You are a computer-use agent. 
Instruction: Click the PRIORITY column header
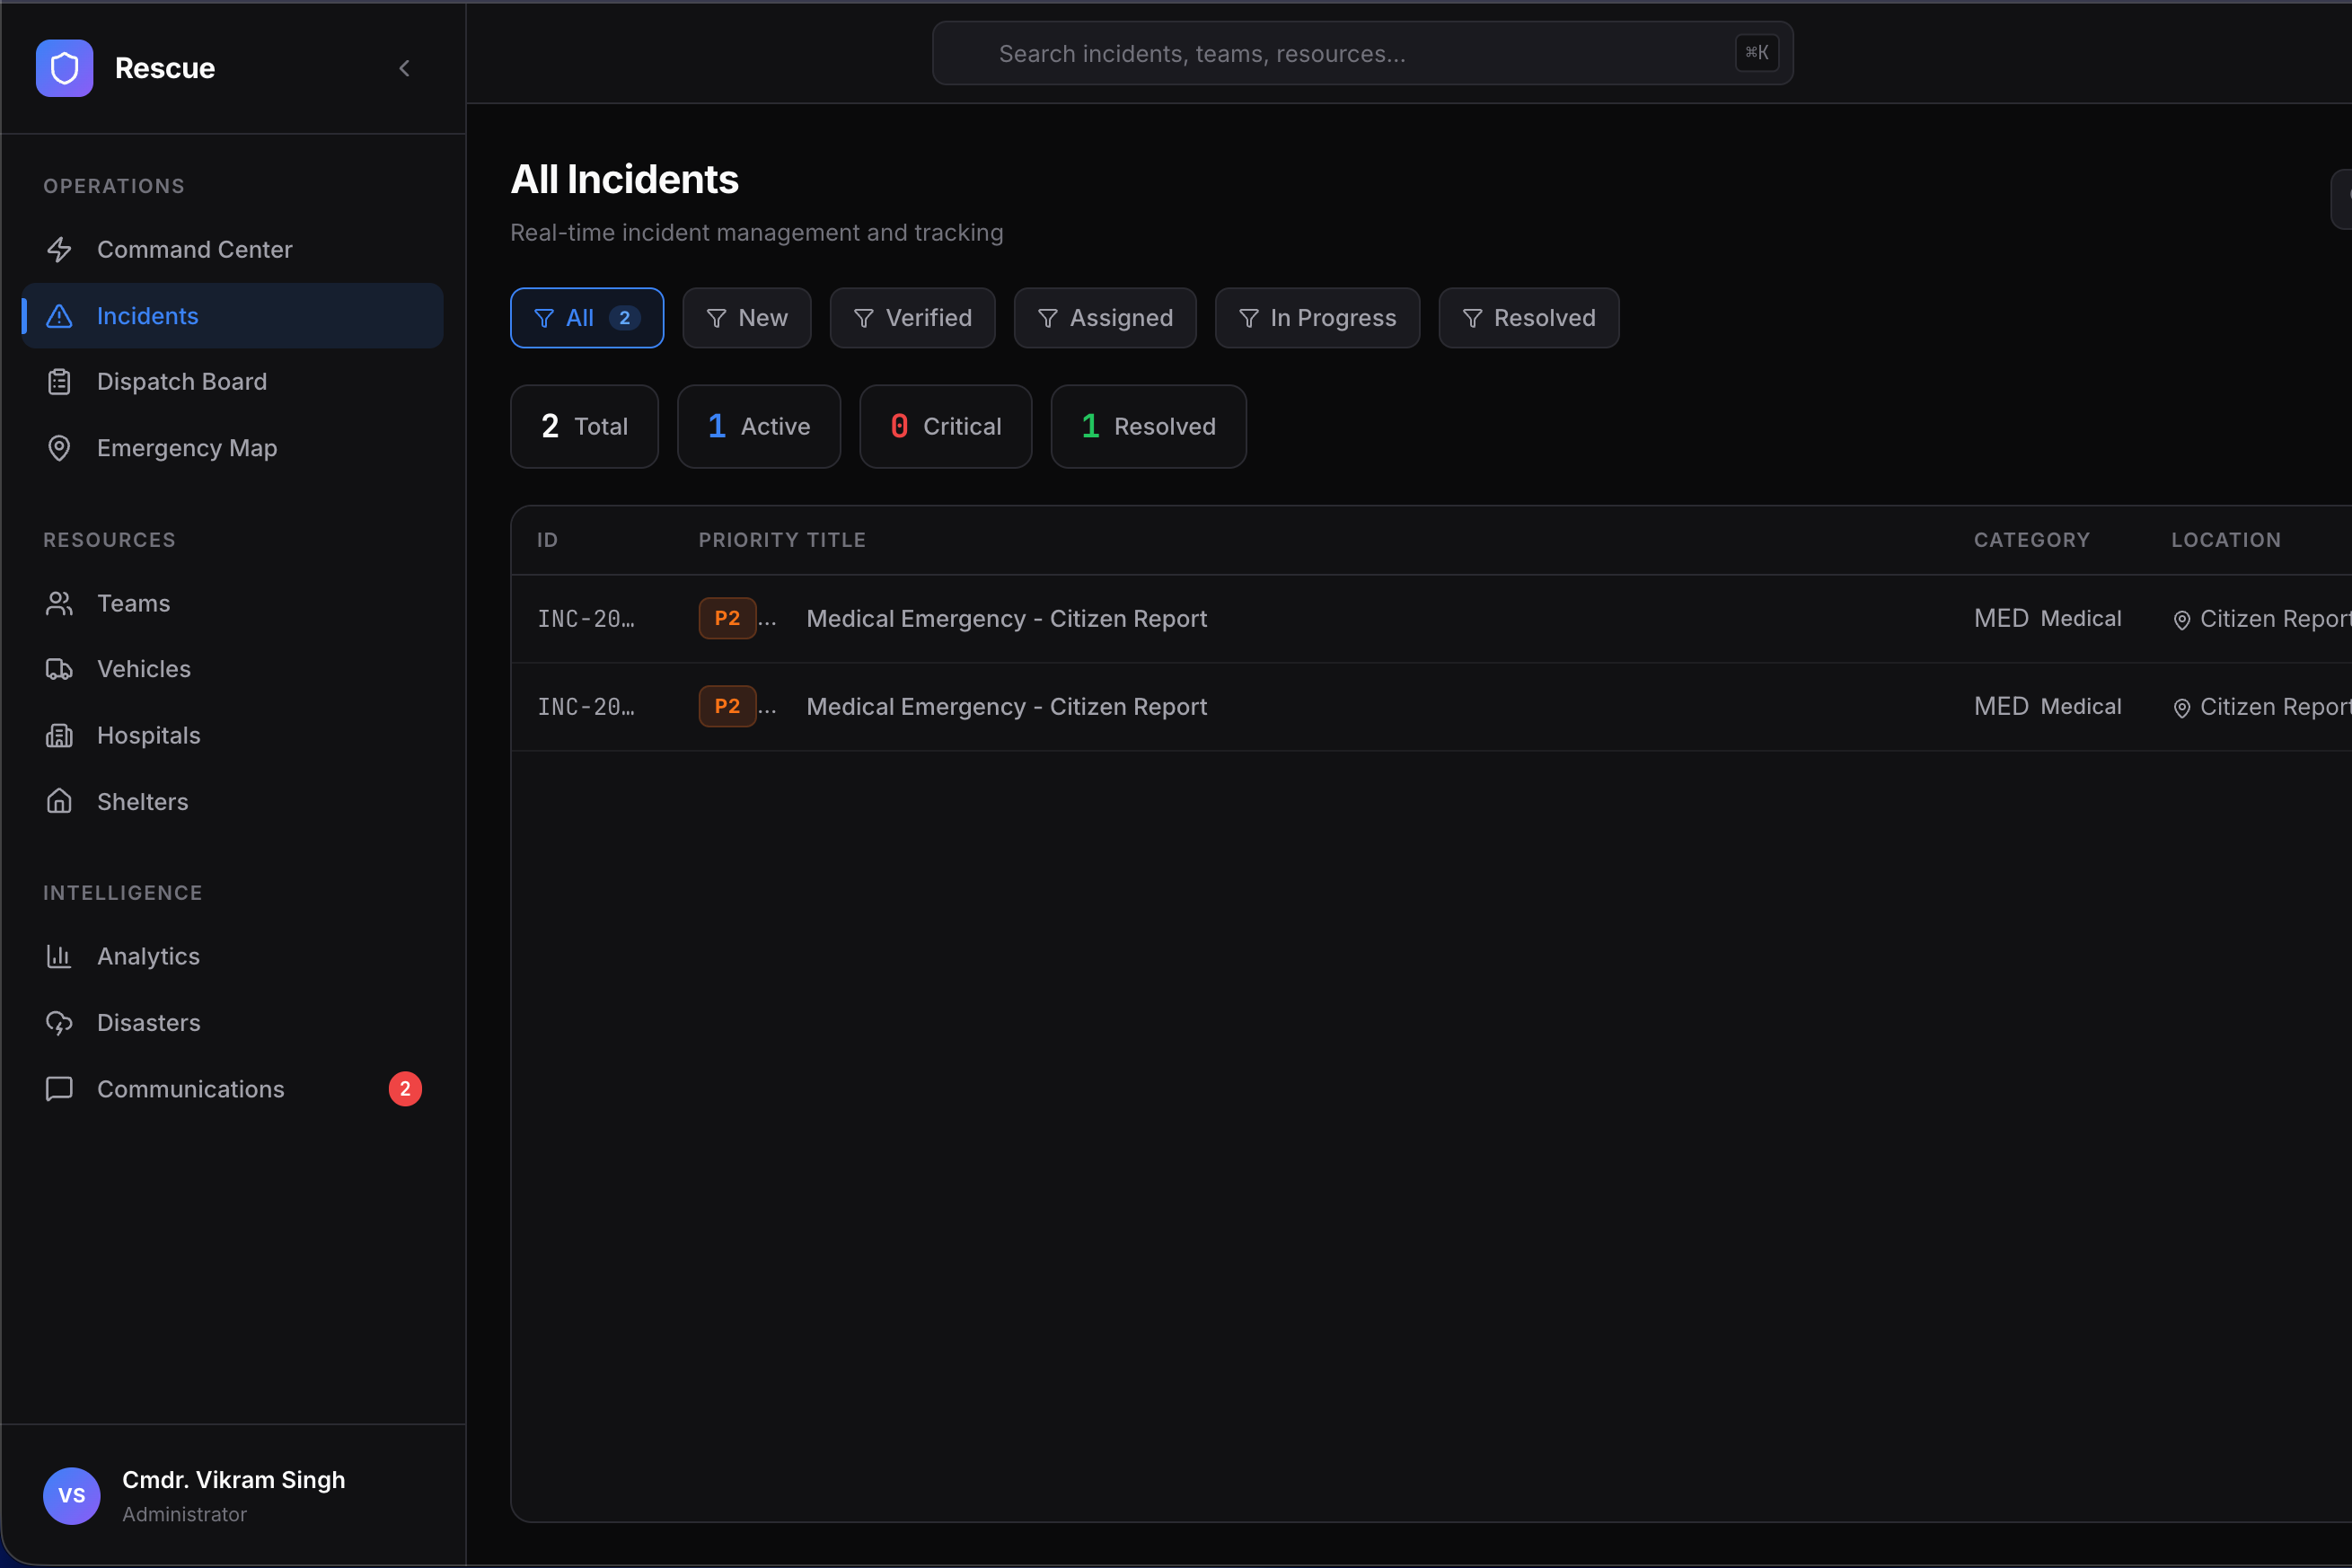point(748,540)
